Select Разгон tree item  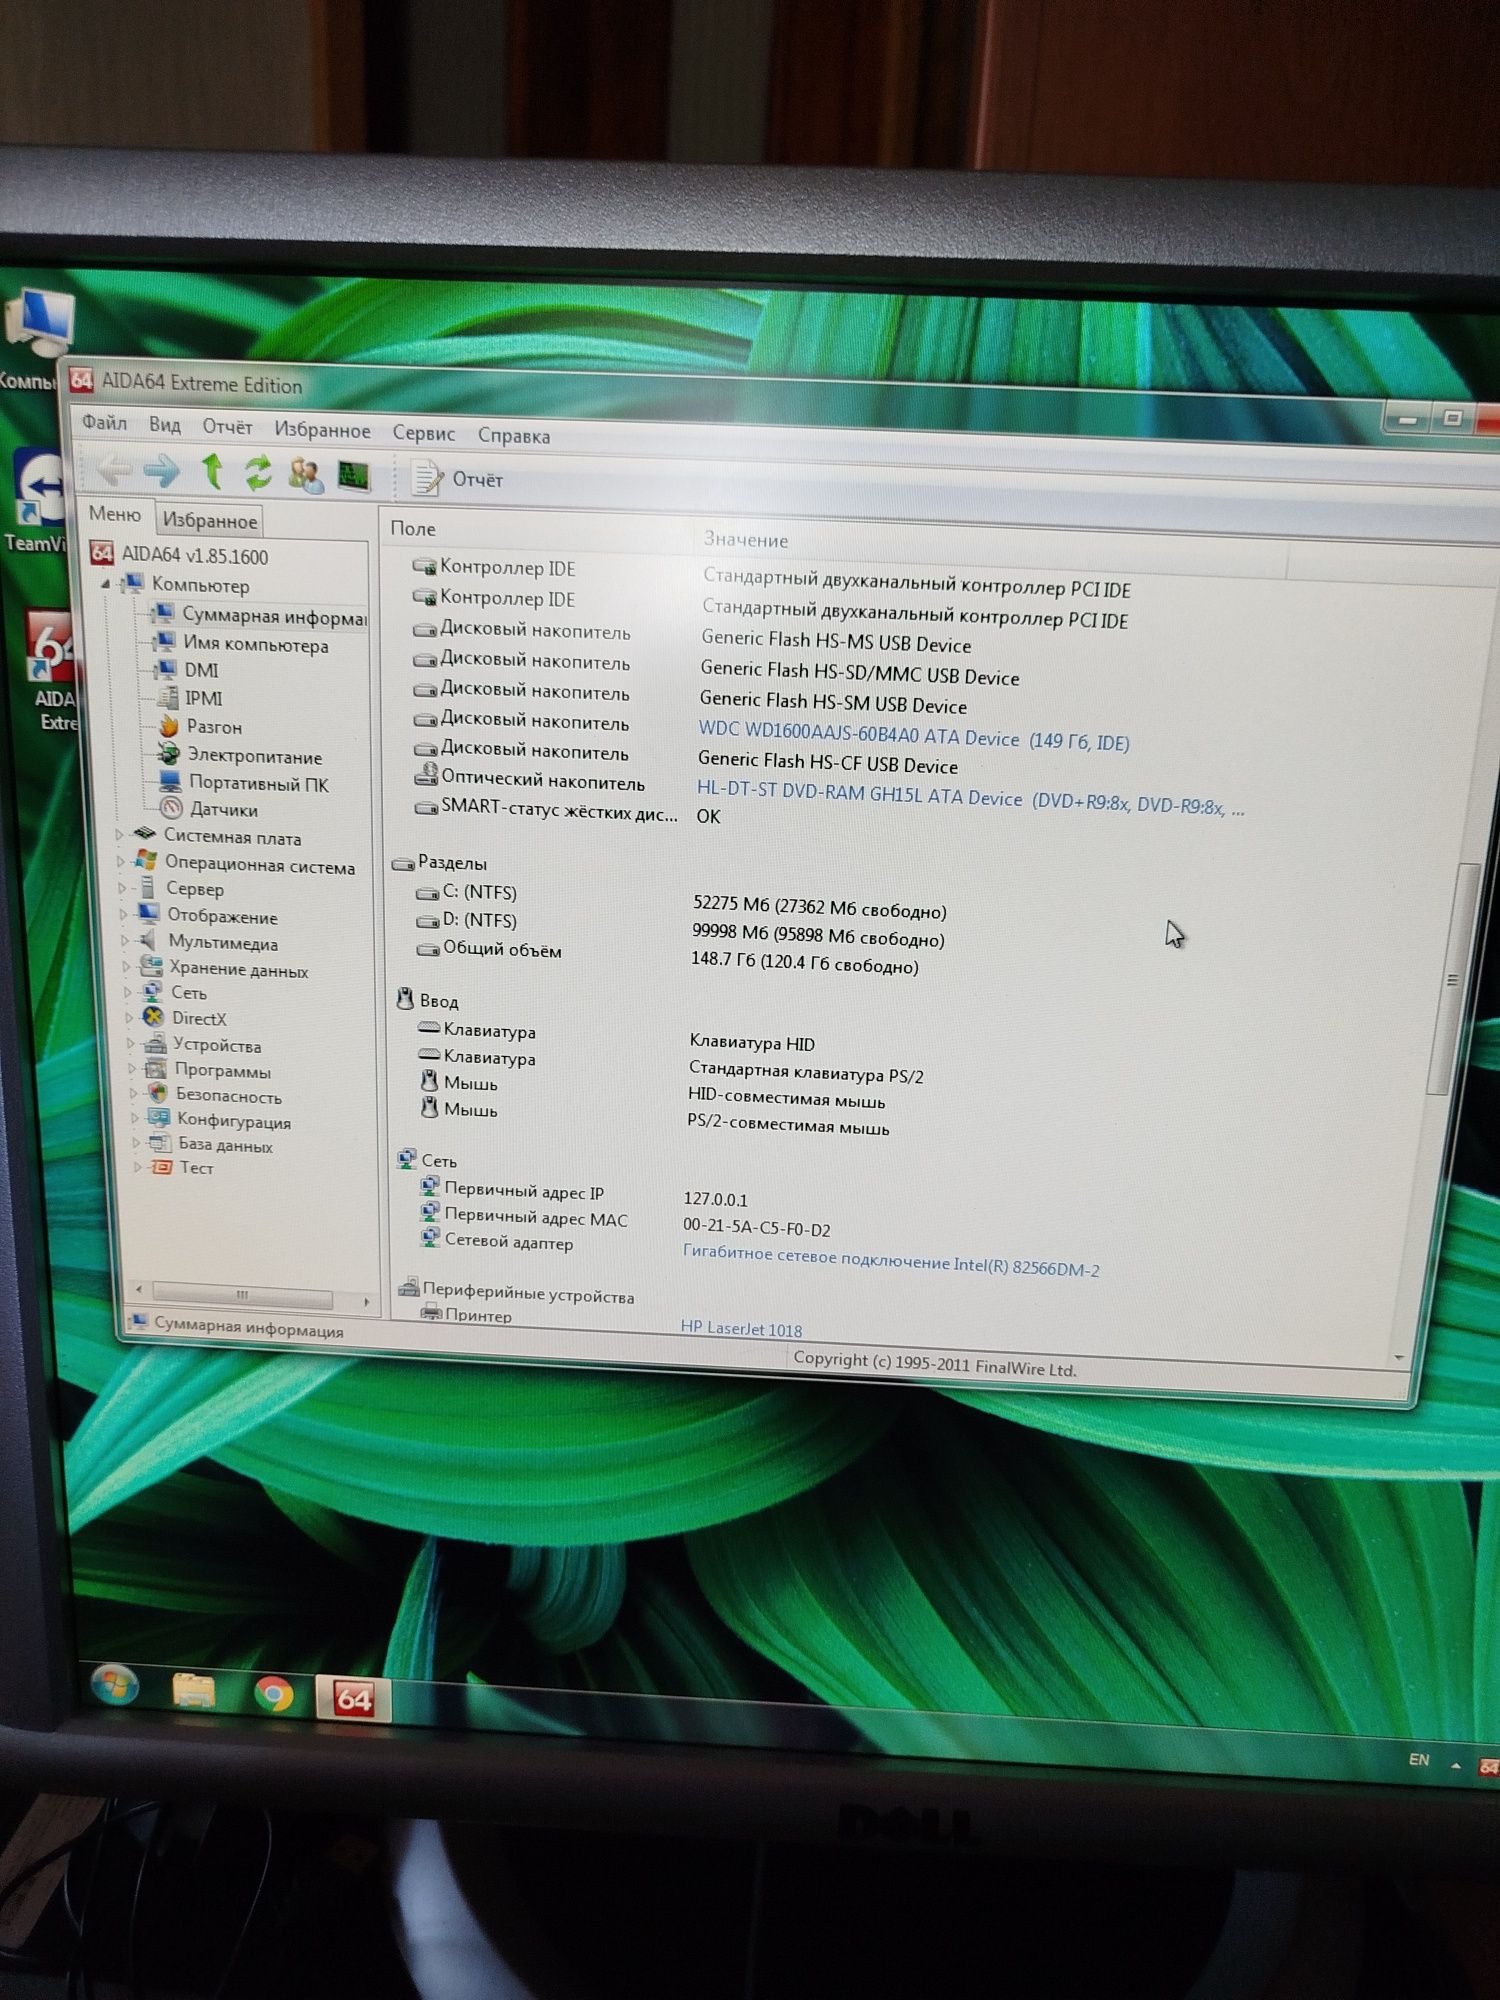pos(200,726)
